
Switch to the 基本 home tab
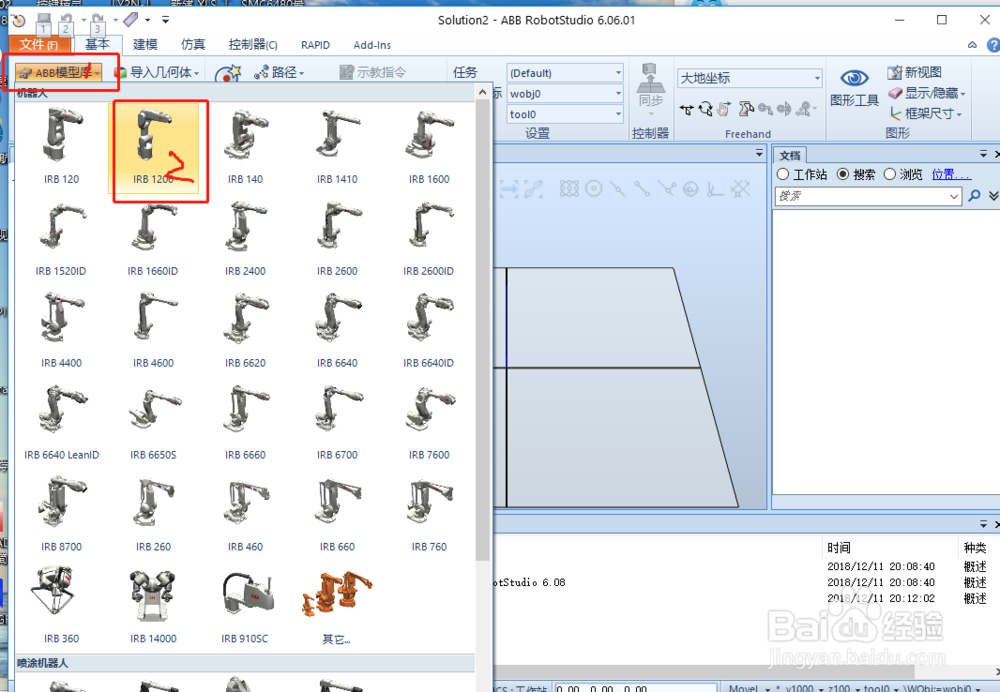pos(97,44)
